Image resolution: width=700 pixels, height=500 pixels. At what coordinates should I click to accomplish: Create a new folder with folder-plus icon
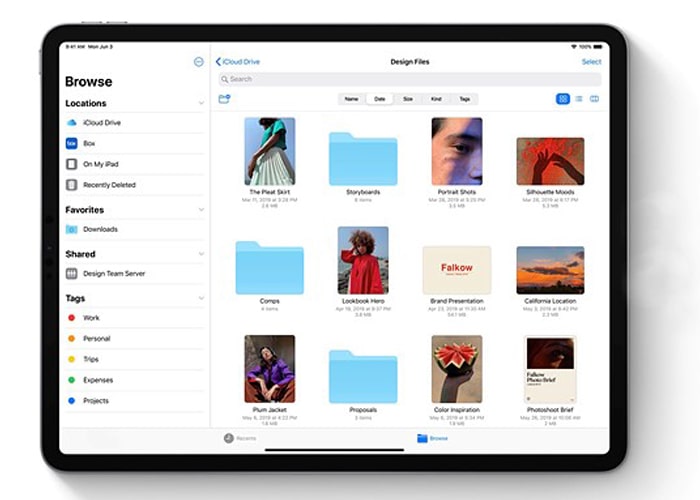(x=224, y=99)
